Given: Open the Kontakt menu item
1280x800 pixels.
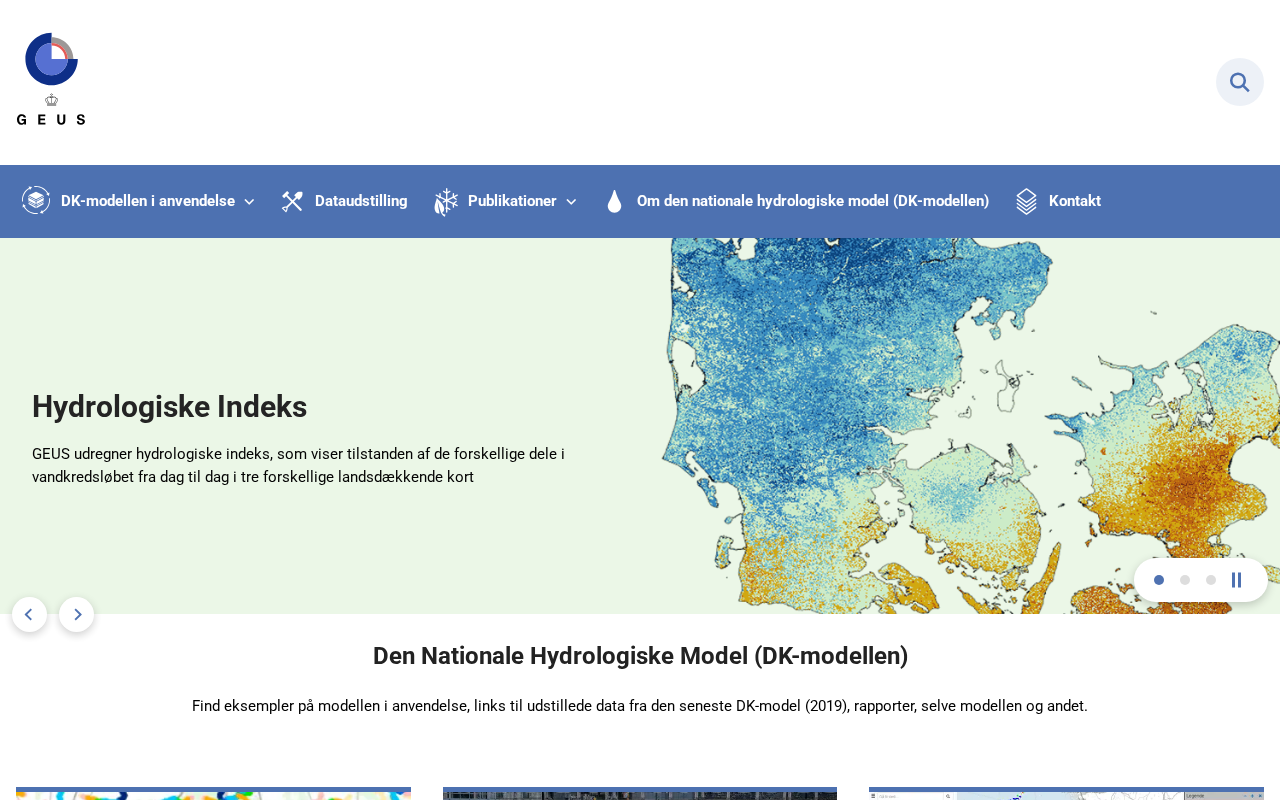Looking at the screenshot, I should click(1075, 201).
